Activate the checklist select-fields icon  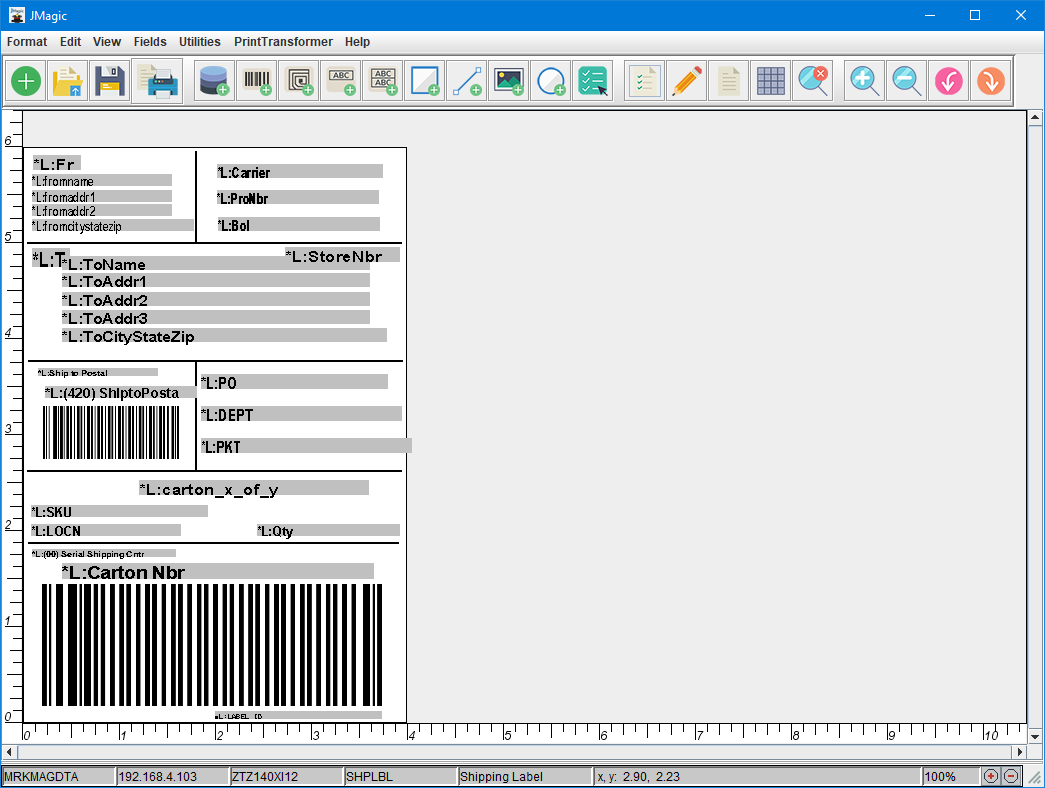pos(592,81)
